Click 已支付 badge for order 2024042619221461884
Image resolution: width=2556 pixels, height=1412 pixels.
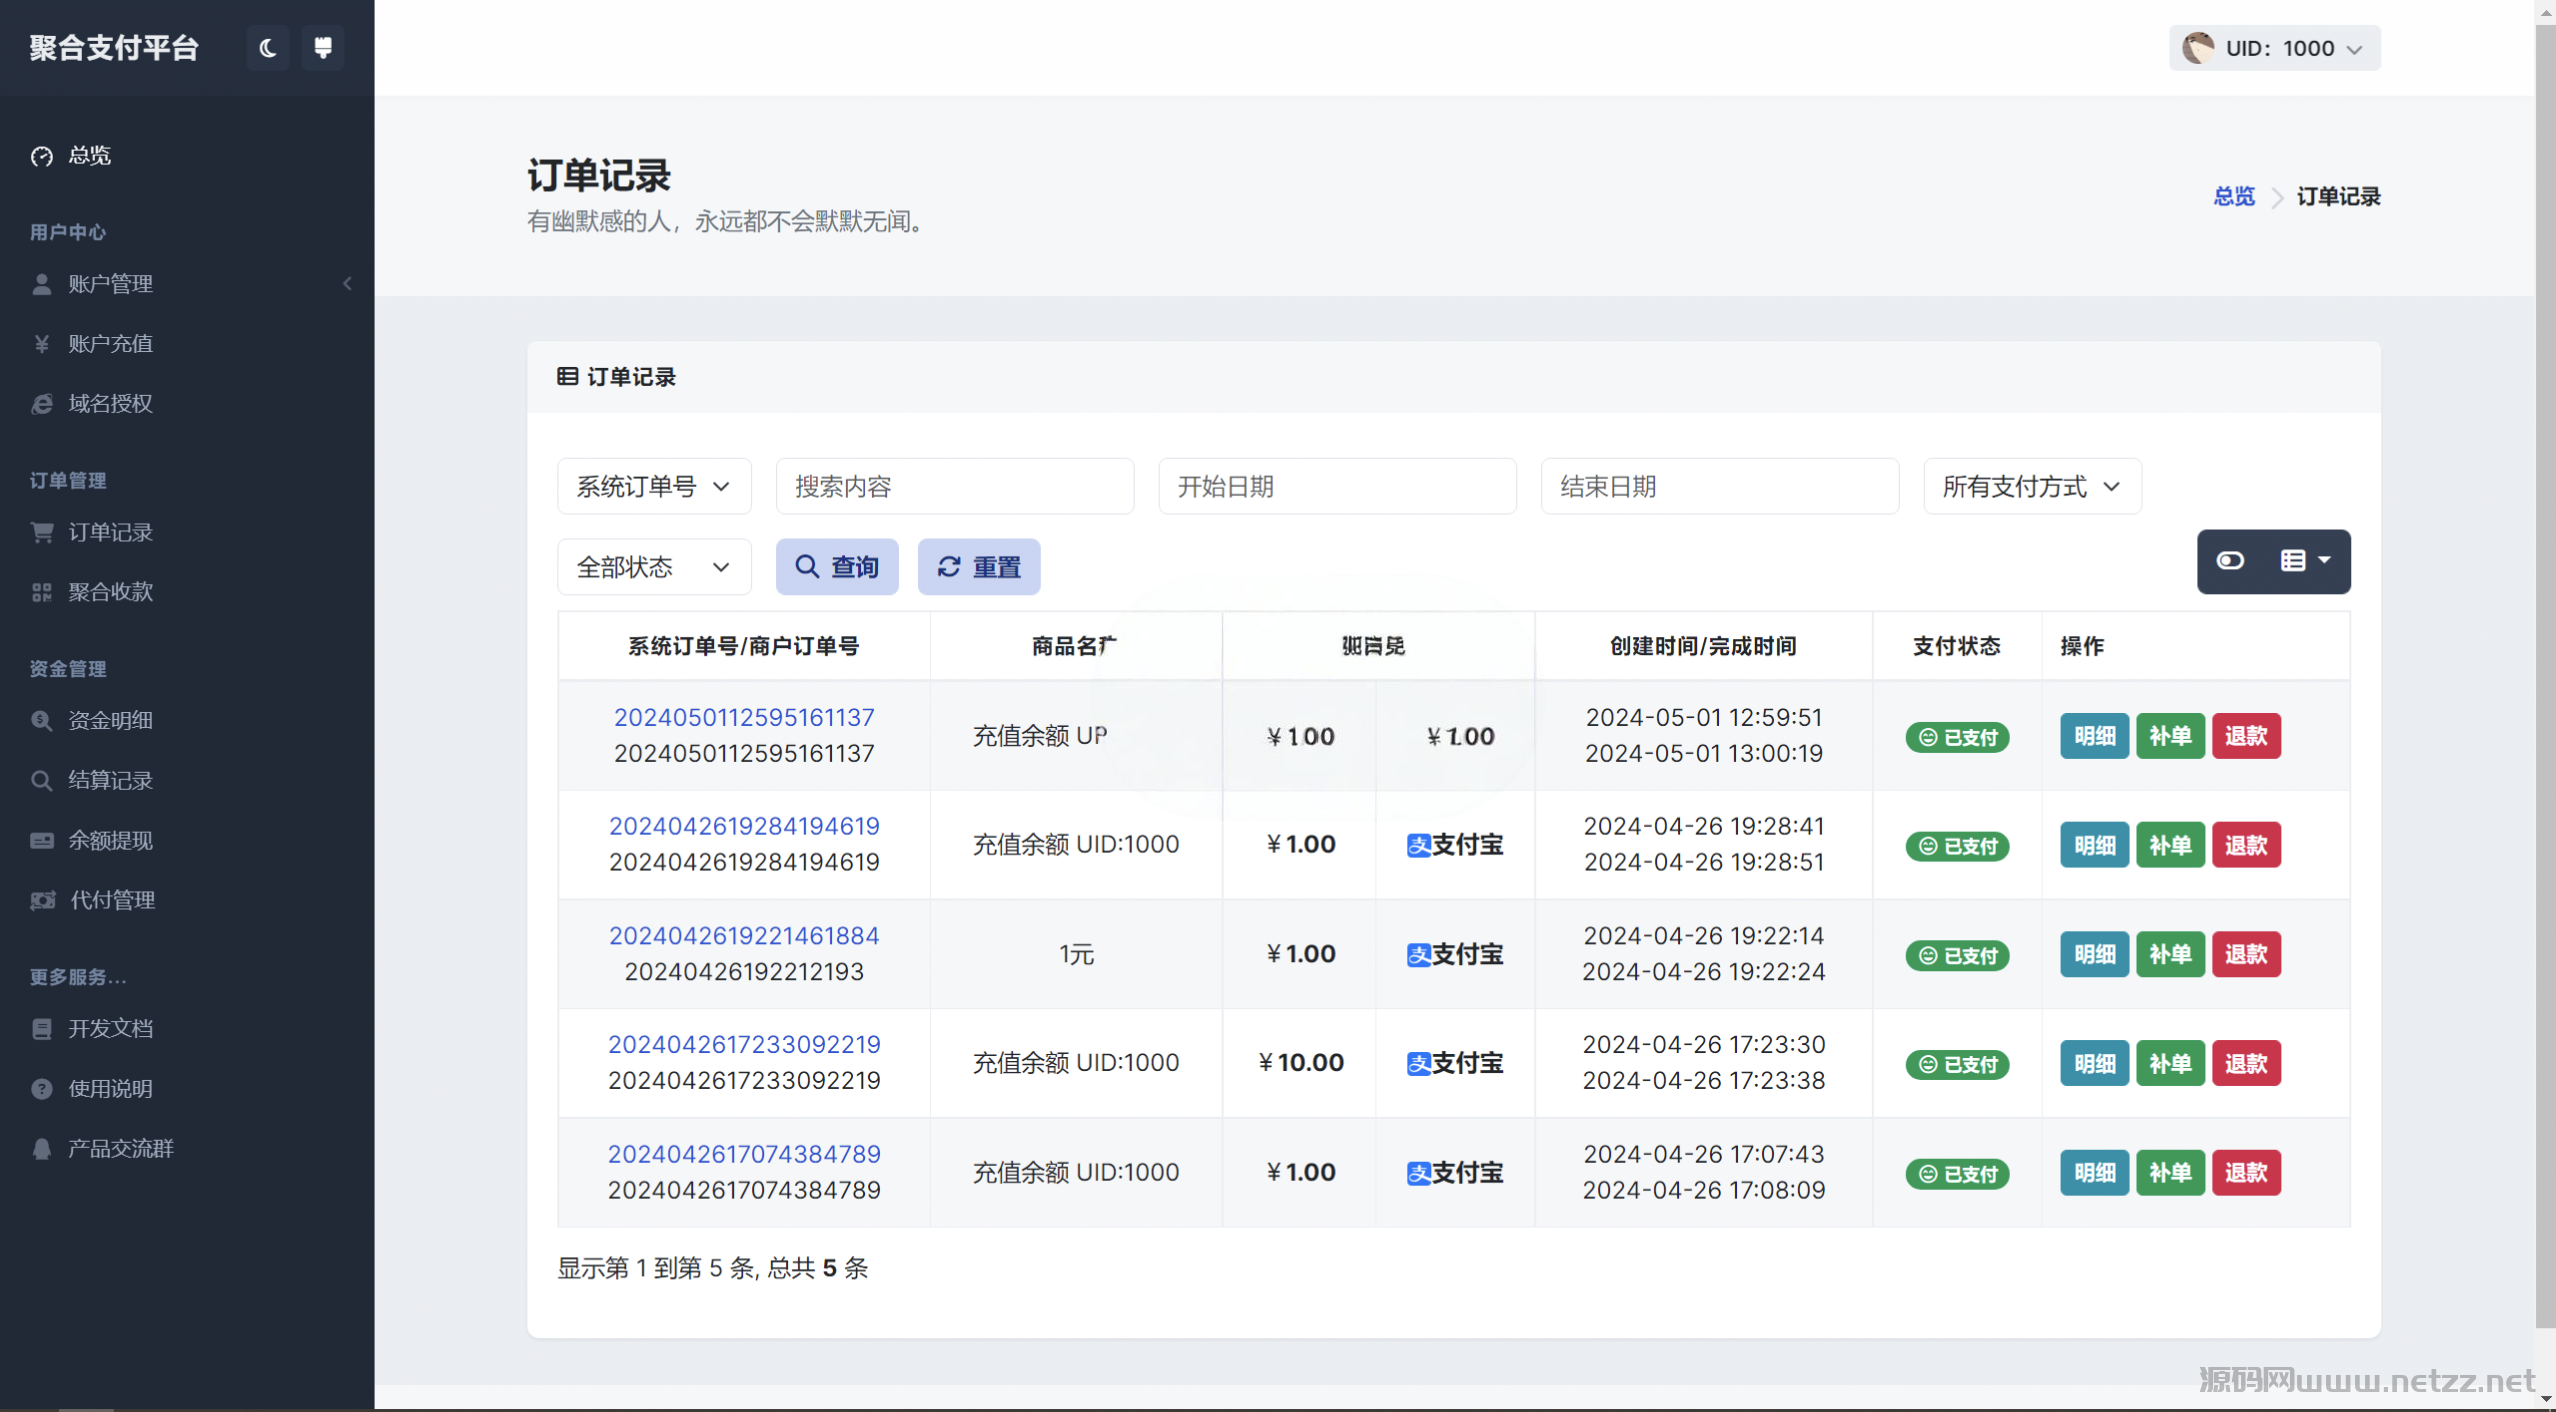(x=1957, y=955)
